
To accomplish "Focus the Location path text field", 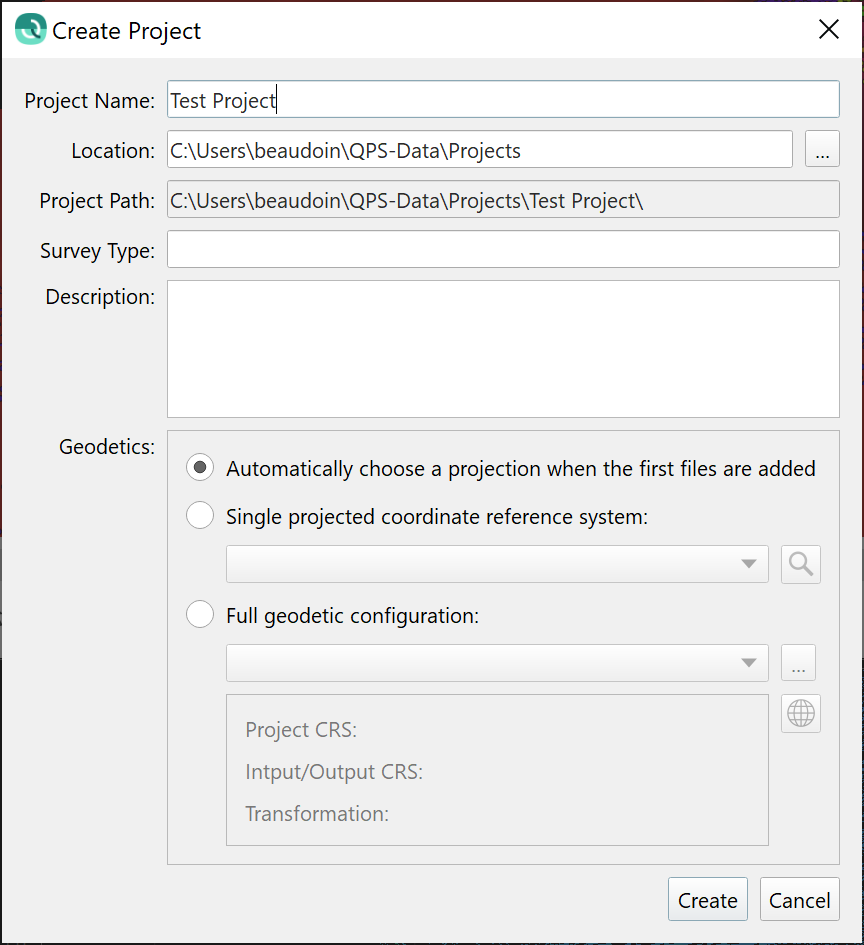I will [x=480, y=151].
